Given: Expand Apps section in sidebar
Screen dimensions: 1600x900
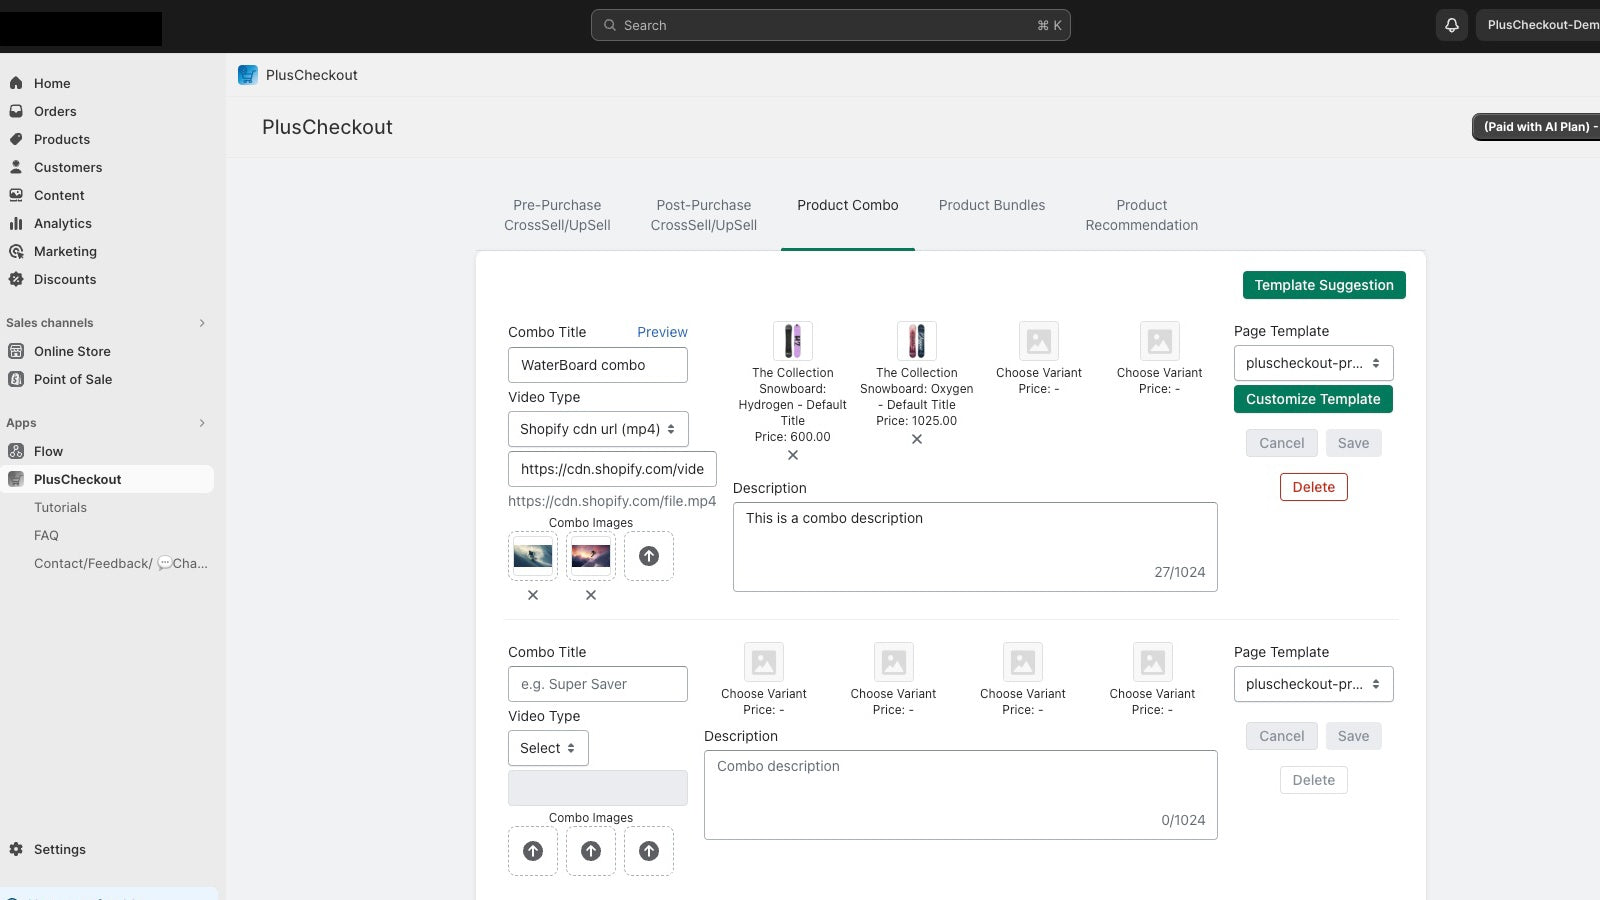Looking at the screenshot, I should click(x=202, y=423).
